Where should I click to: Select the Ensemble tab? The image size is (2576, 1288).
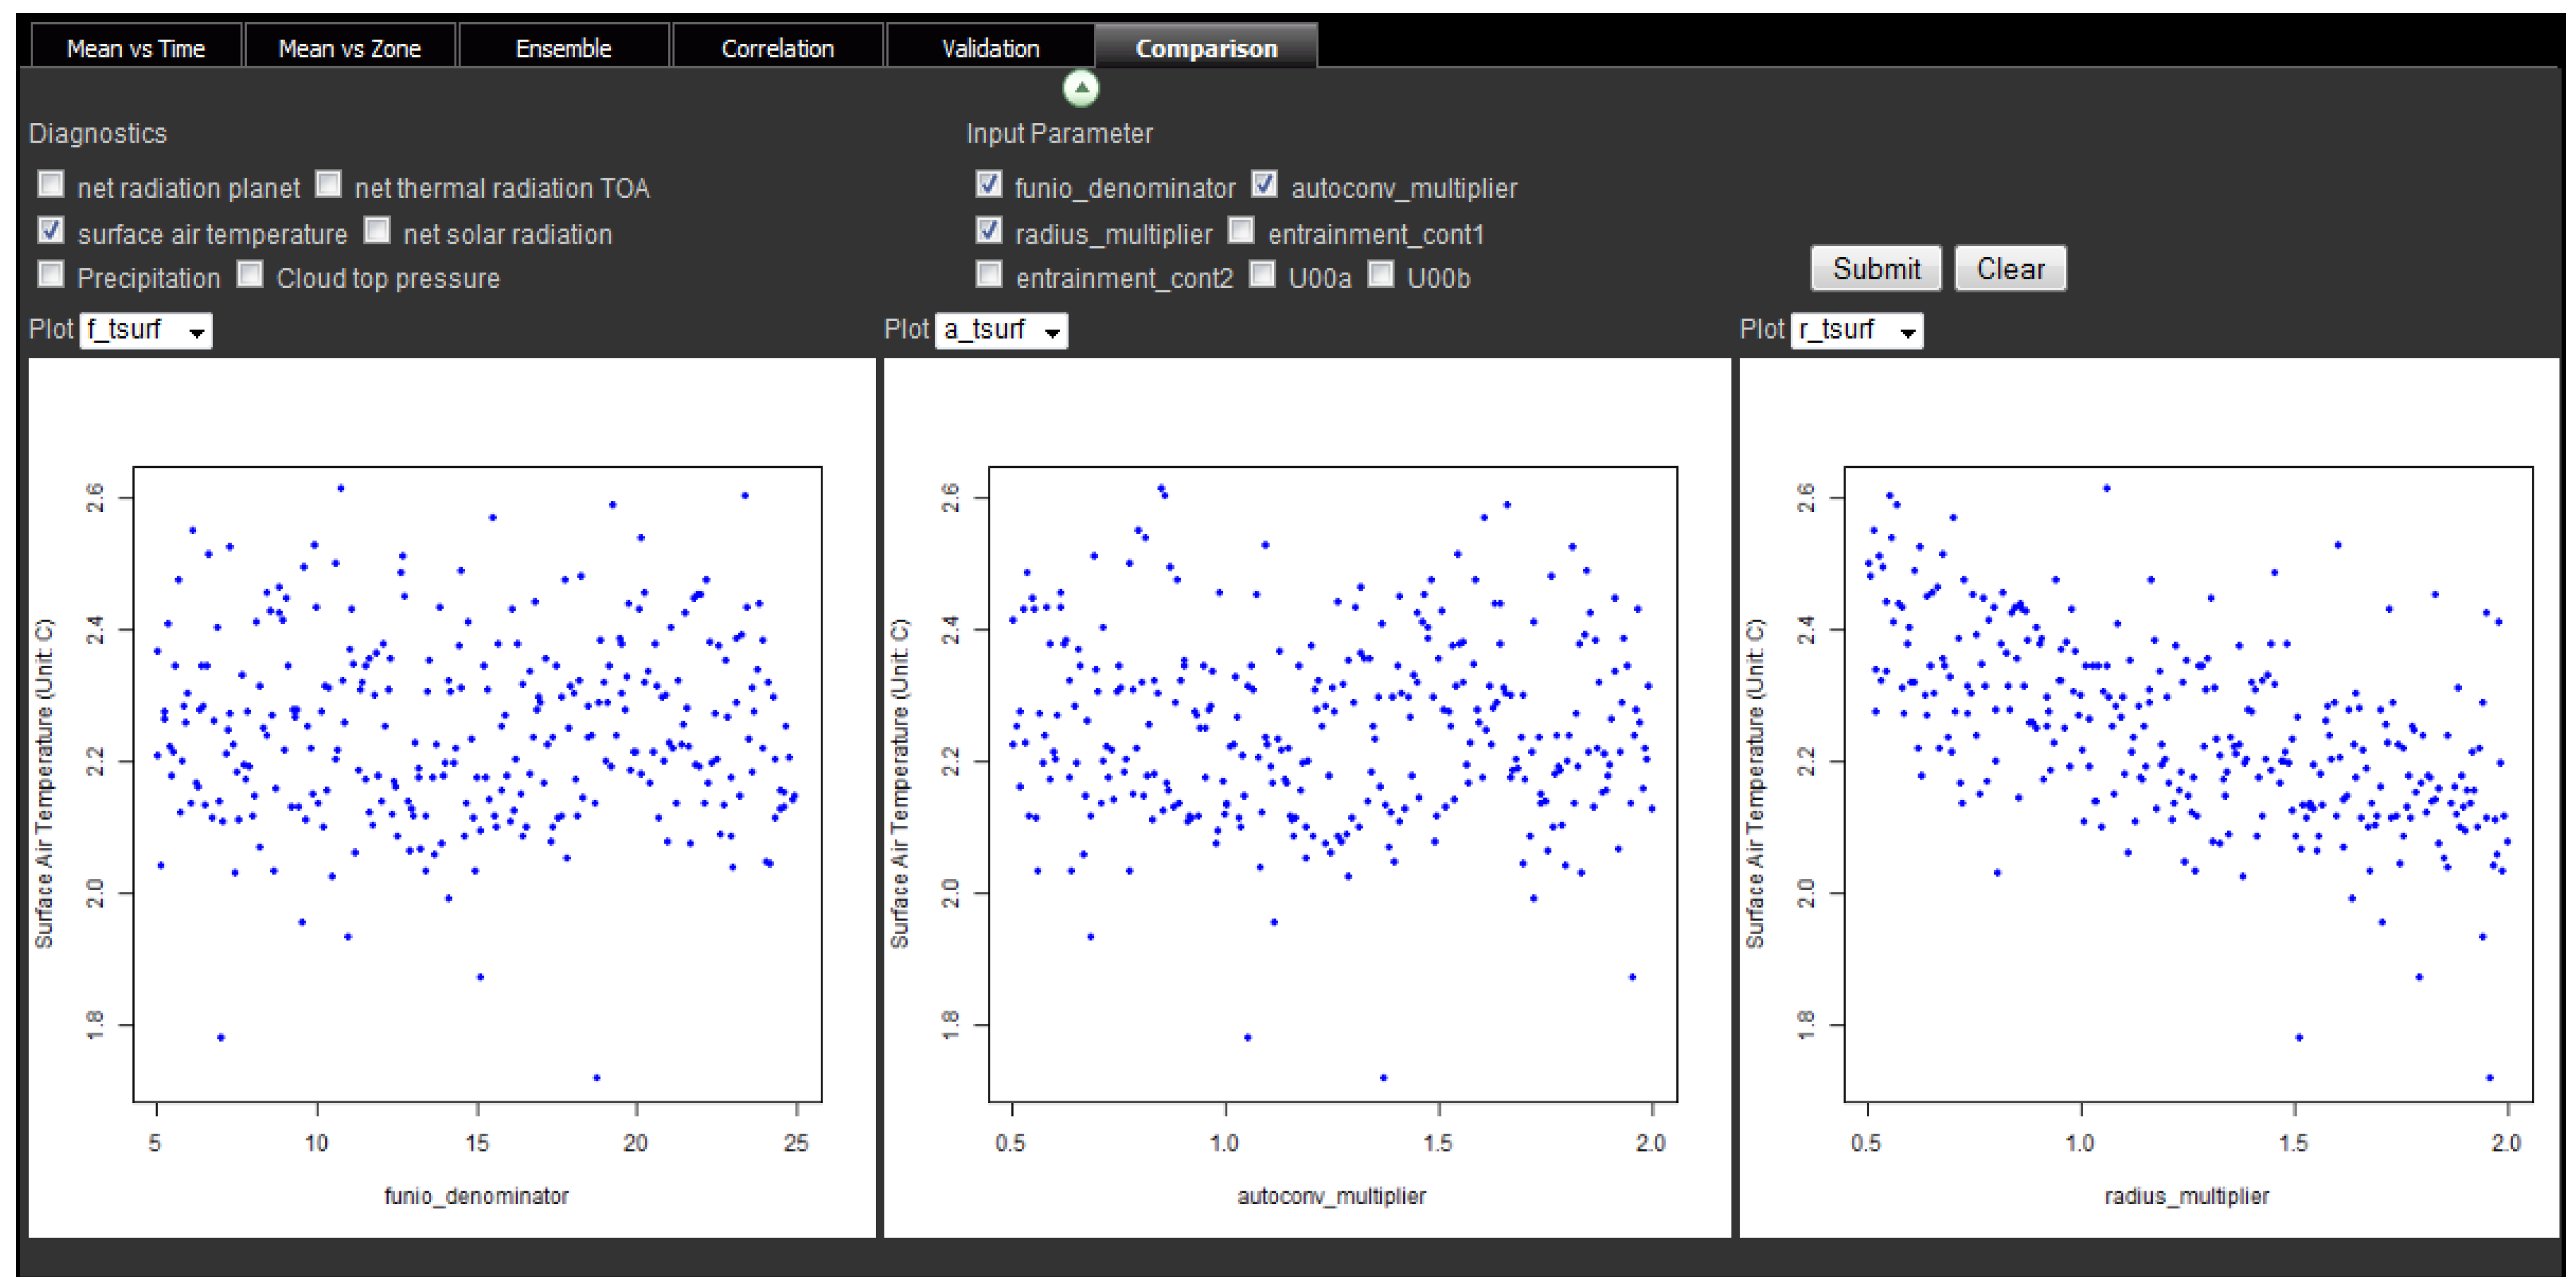click(563, 48)
